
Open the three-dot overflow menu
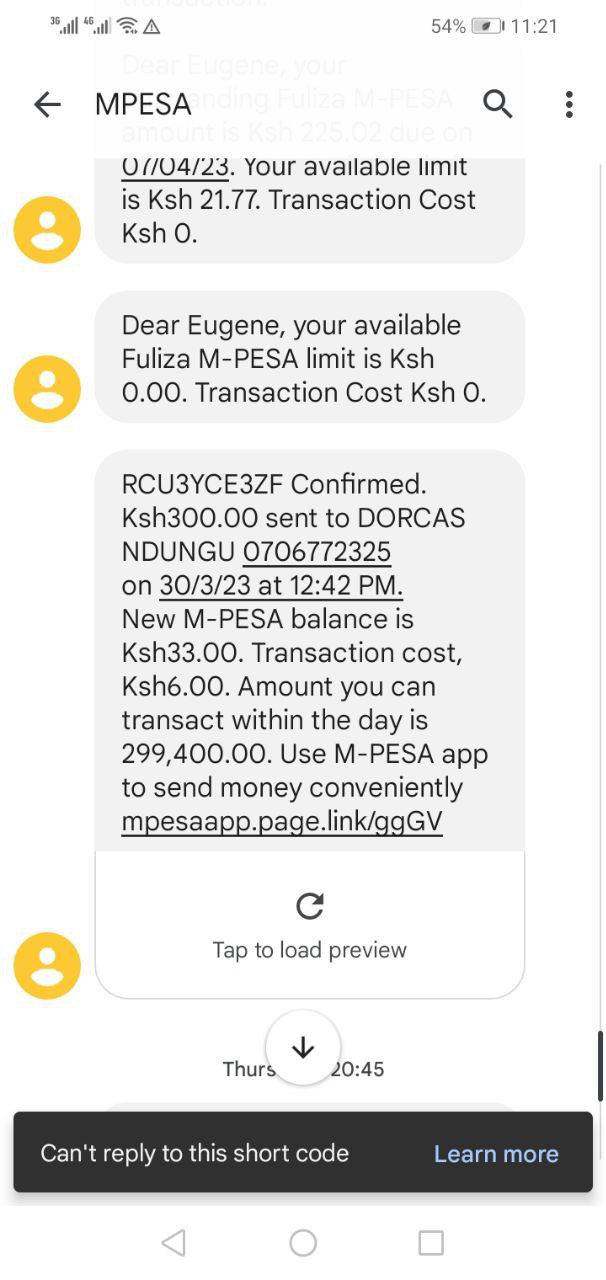[569, 104]
